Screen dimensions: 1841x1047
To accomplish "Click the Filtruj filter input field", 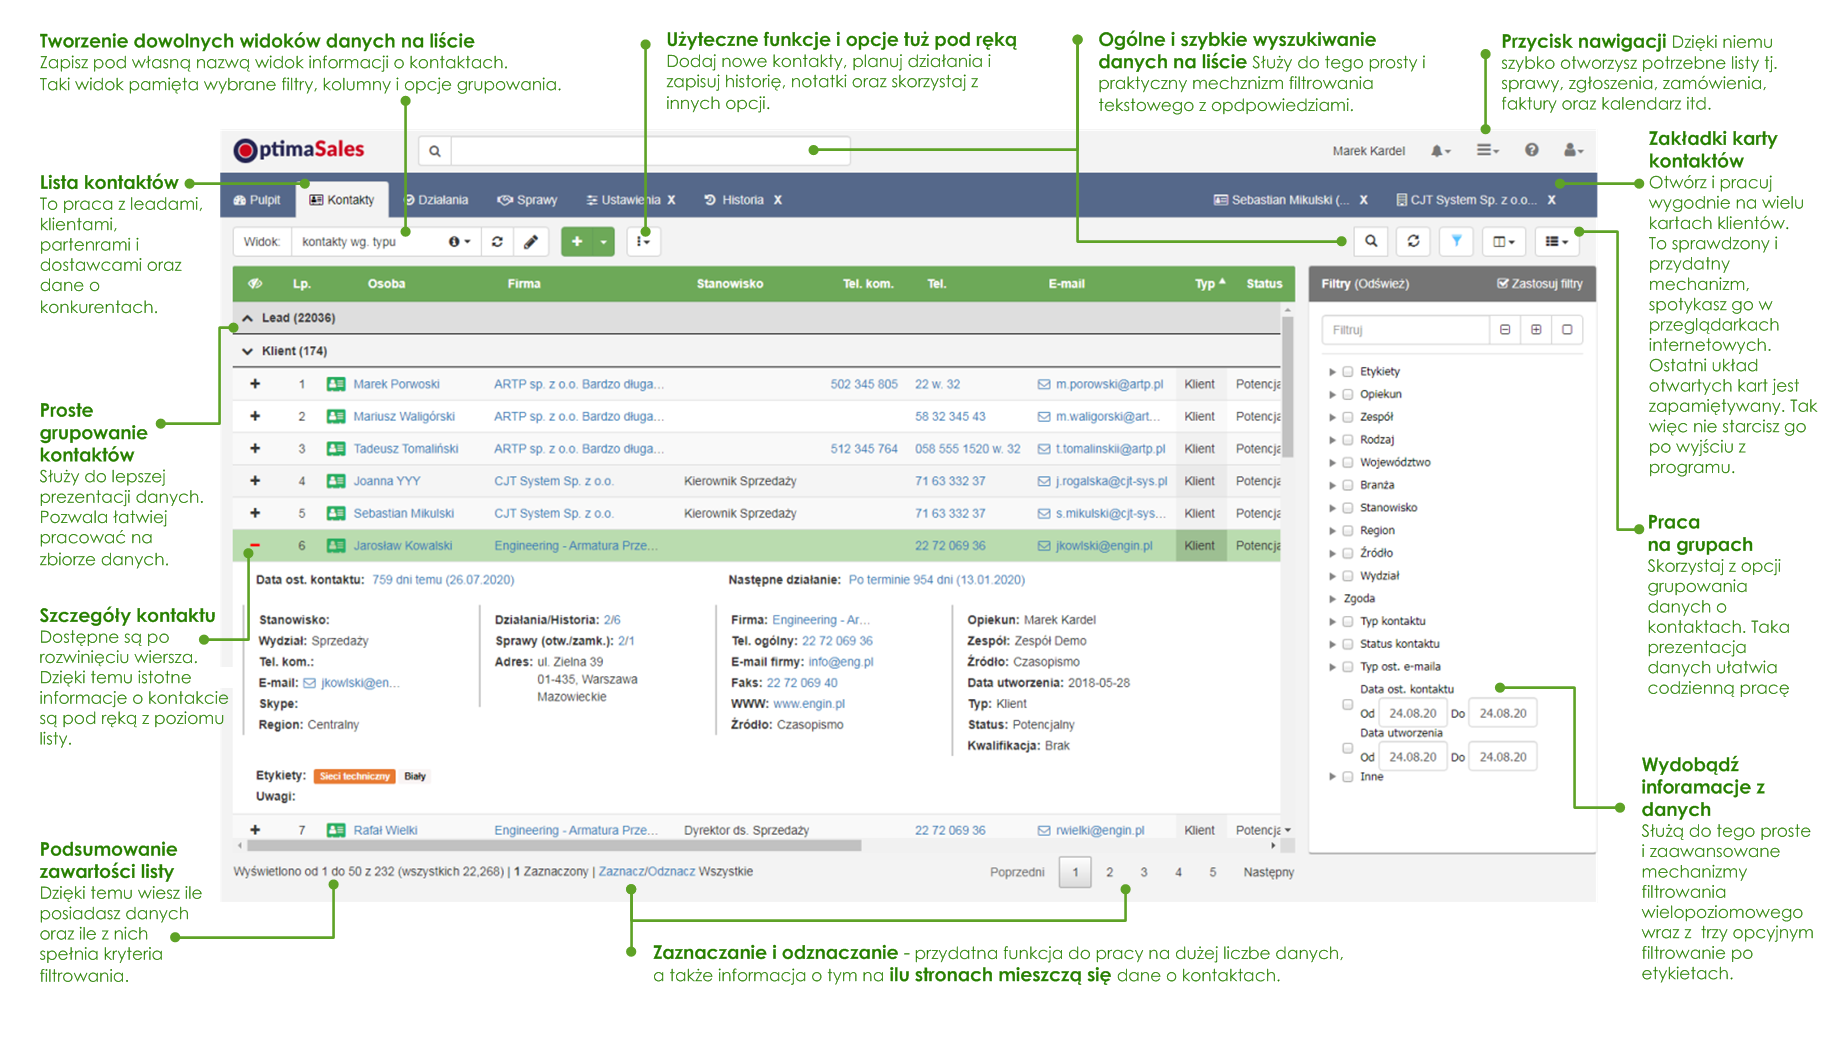I will (x=1405, y=329).
